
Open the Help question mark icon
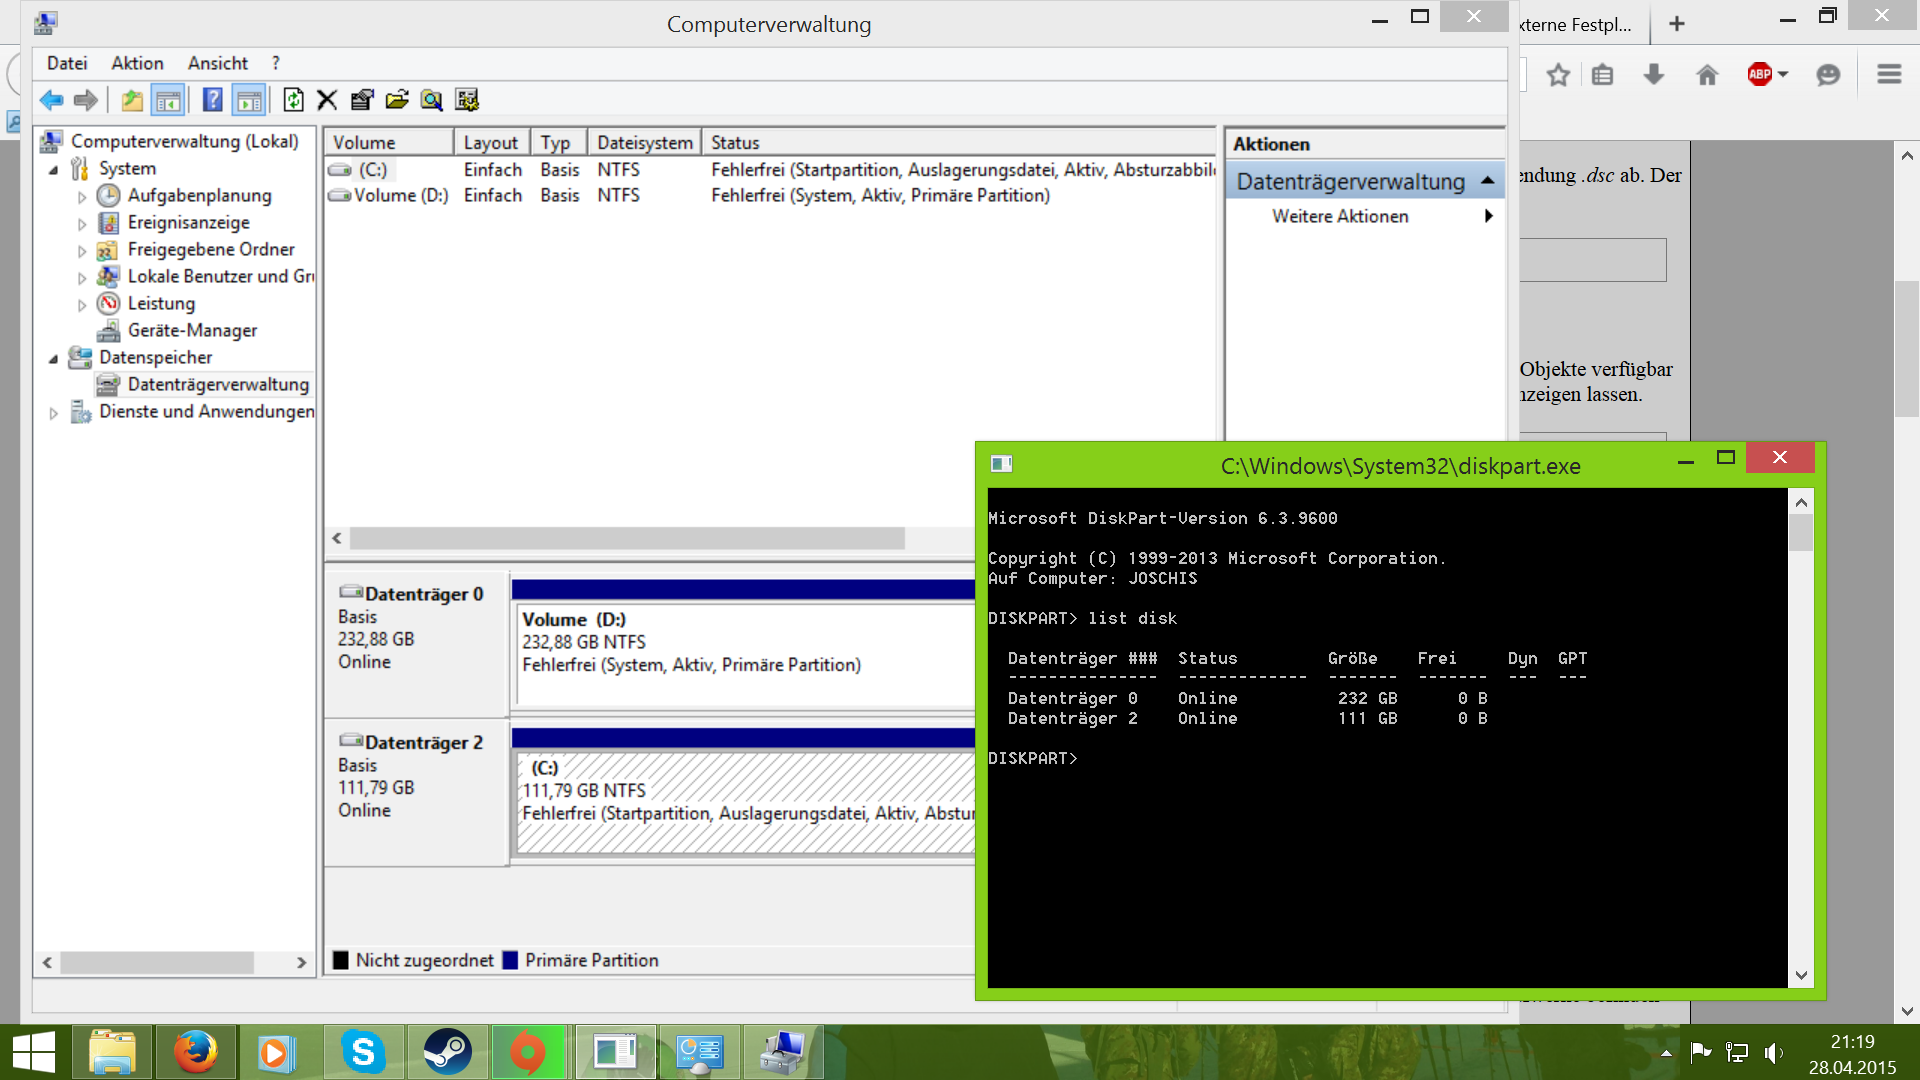pyautogui.click(x=212, y=100)
